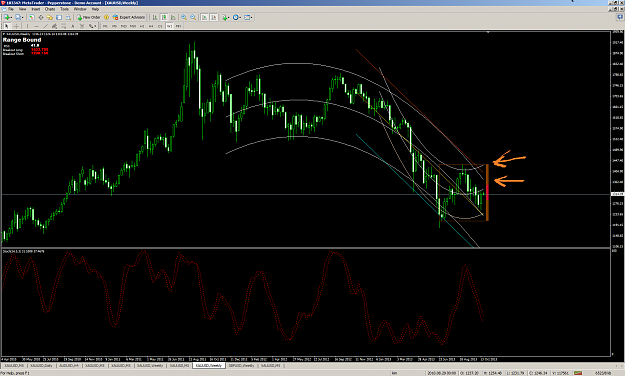625x376 pixels.
Task: Toggle Chart Shift
Action: coord(214,17)
